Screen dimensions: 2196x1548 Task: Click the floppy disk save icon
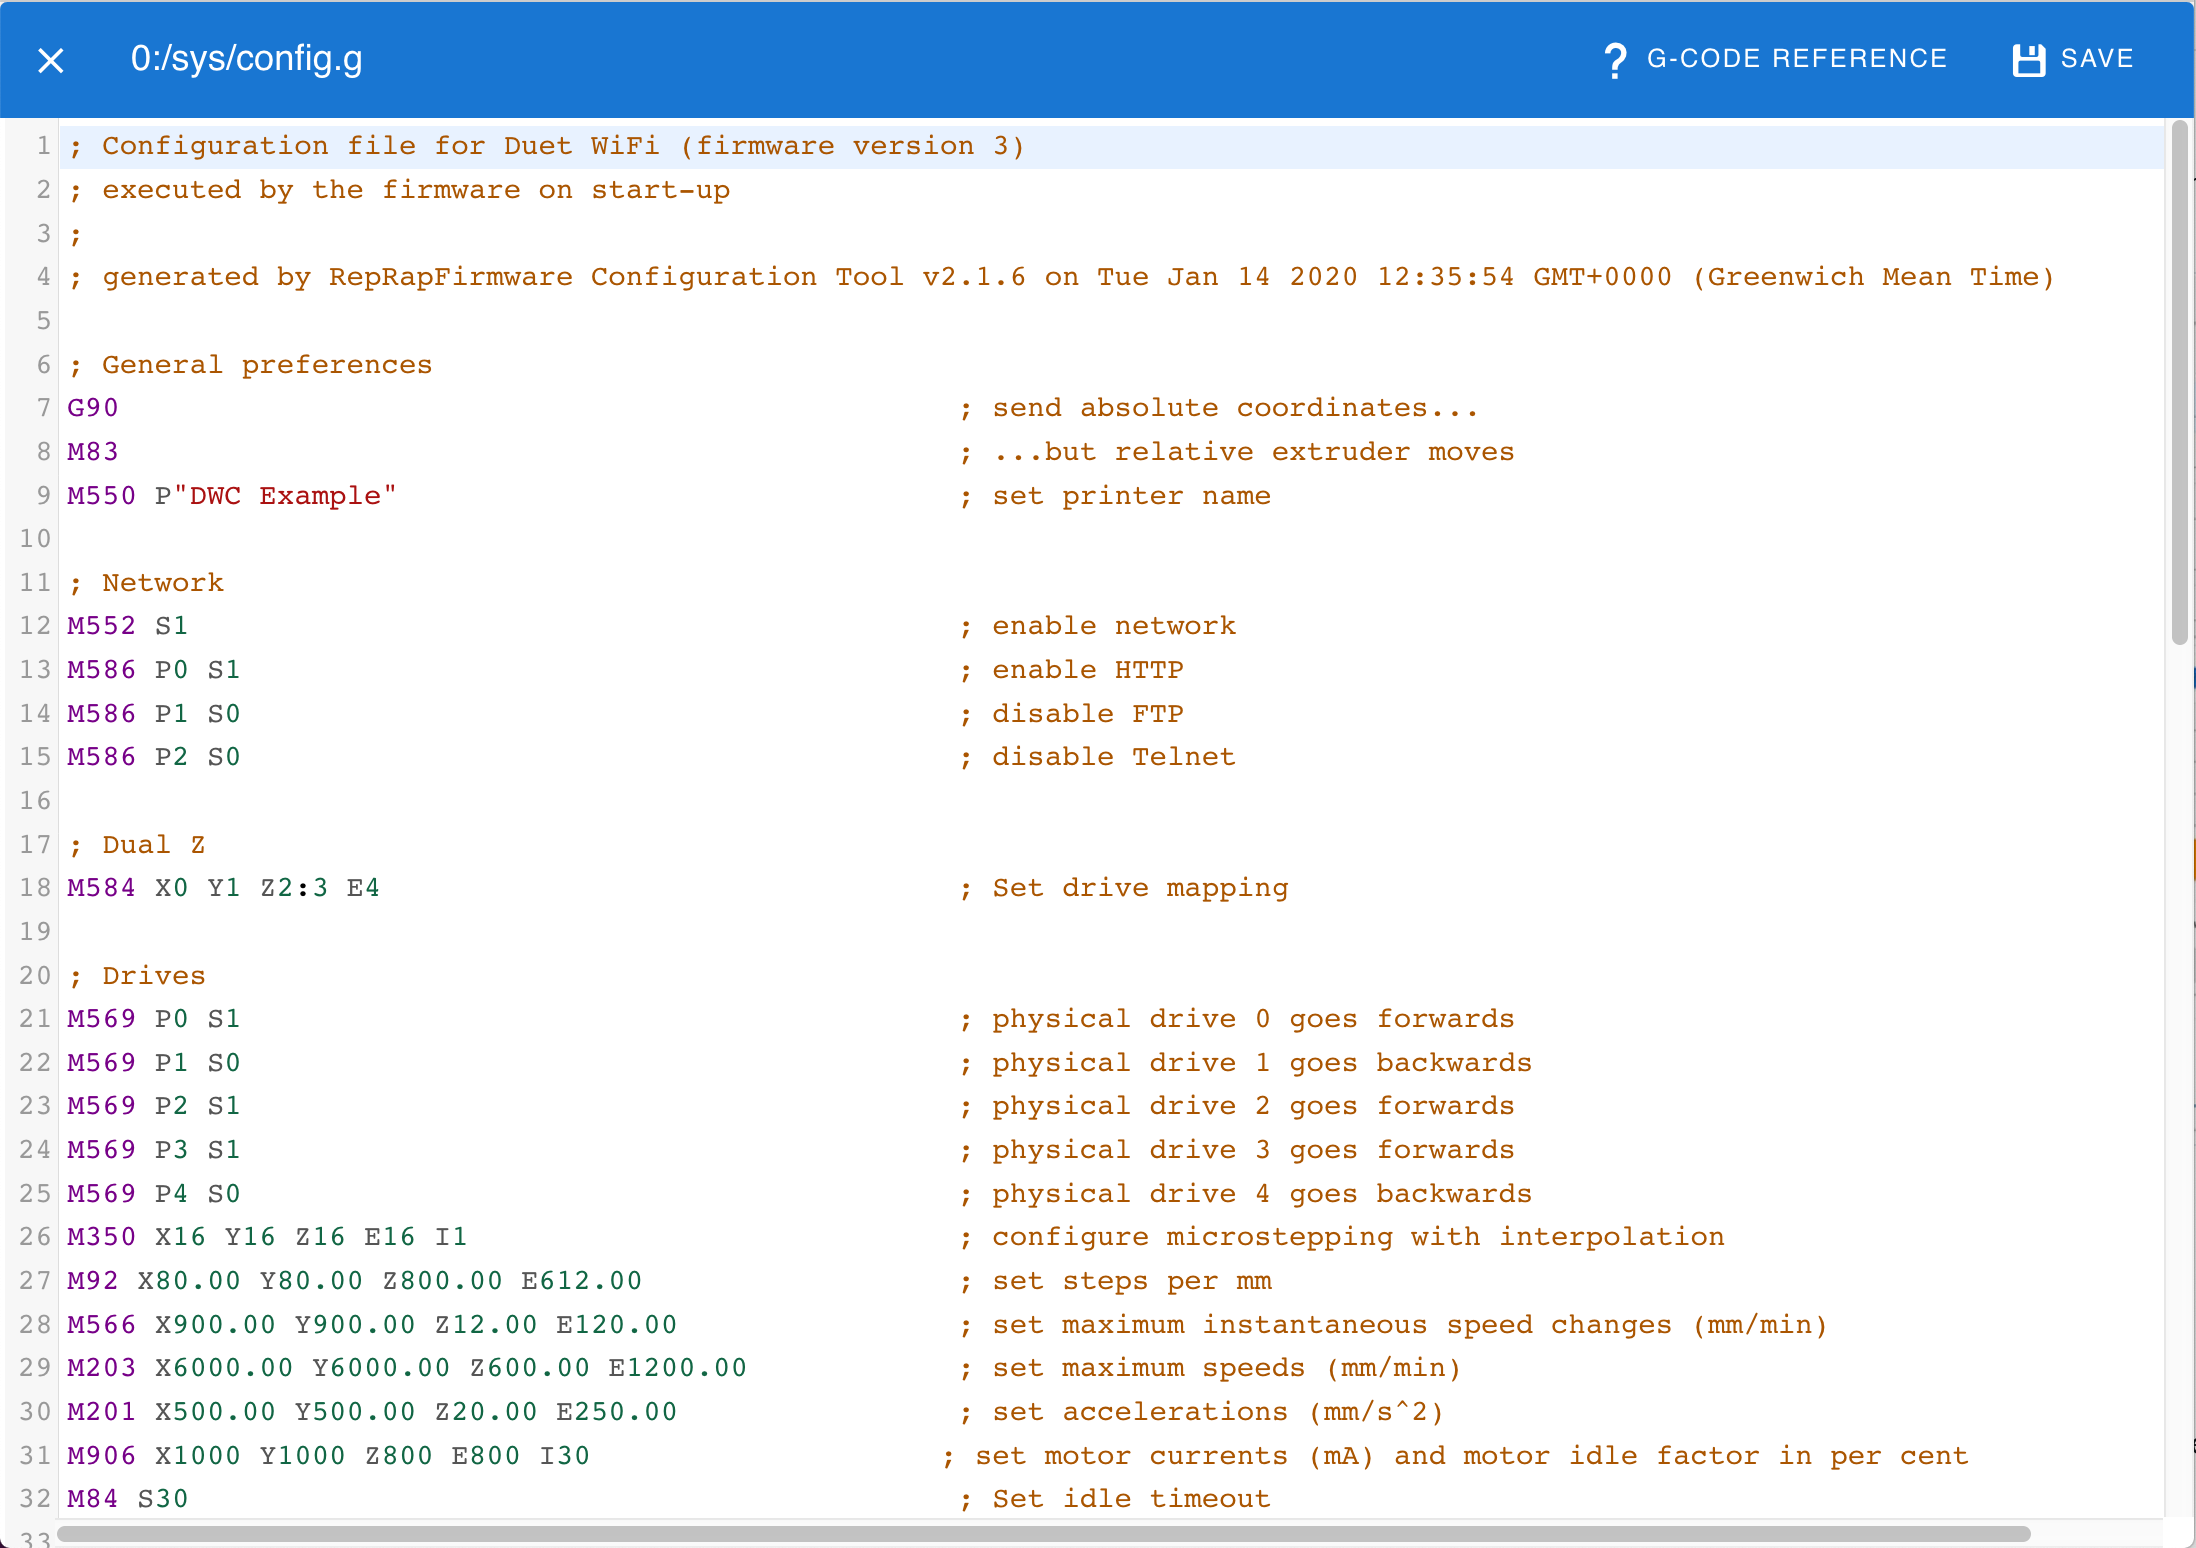click(x=2028, y=60)
